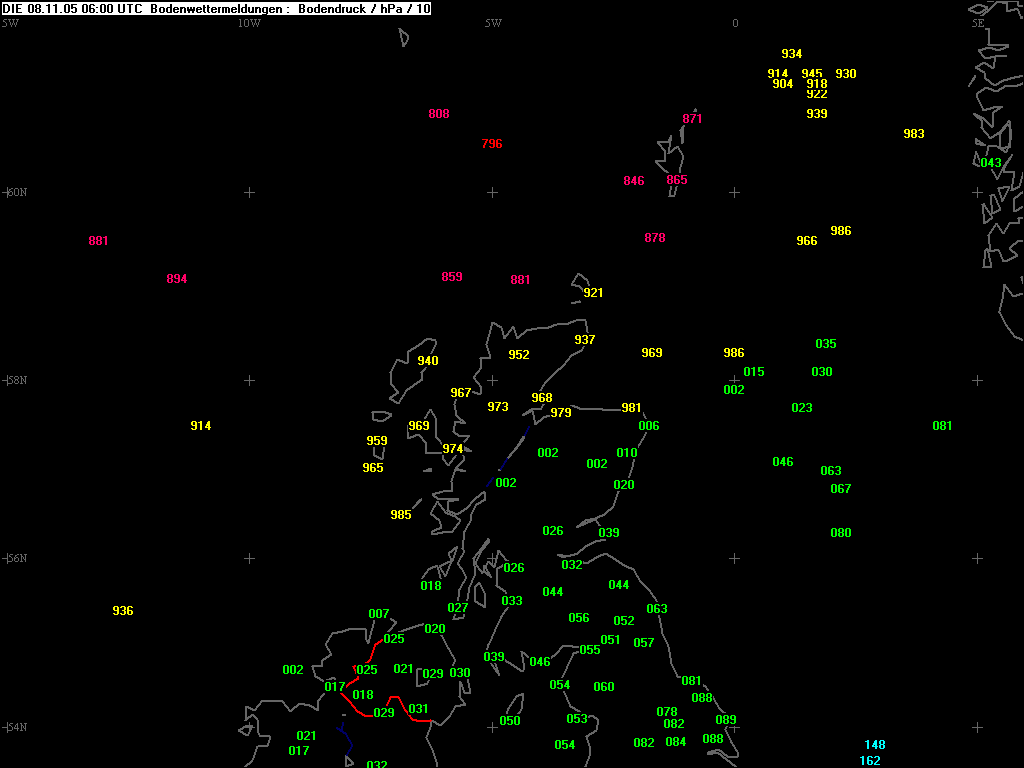Click the red station value 796

(492, 144)
